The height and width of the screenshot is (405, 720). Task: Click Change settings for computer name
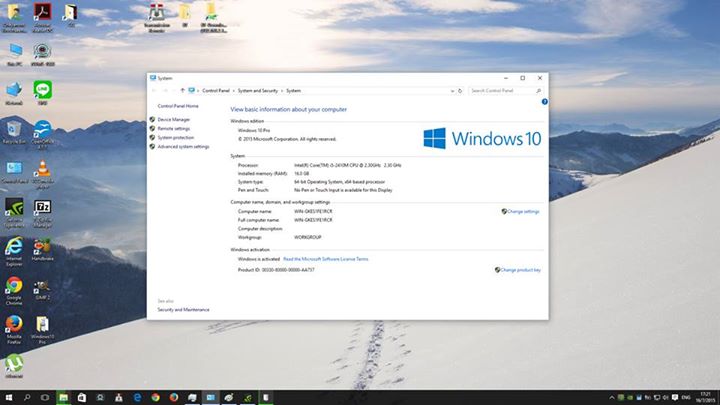tap(523, 212)
